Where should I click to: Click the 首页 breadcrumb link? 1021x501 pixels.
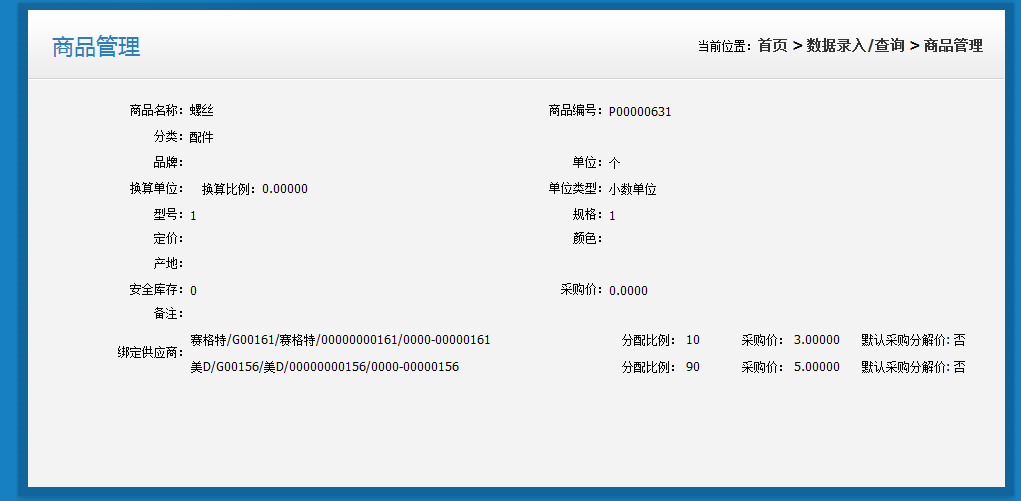click(x=772, y=46)
